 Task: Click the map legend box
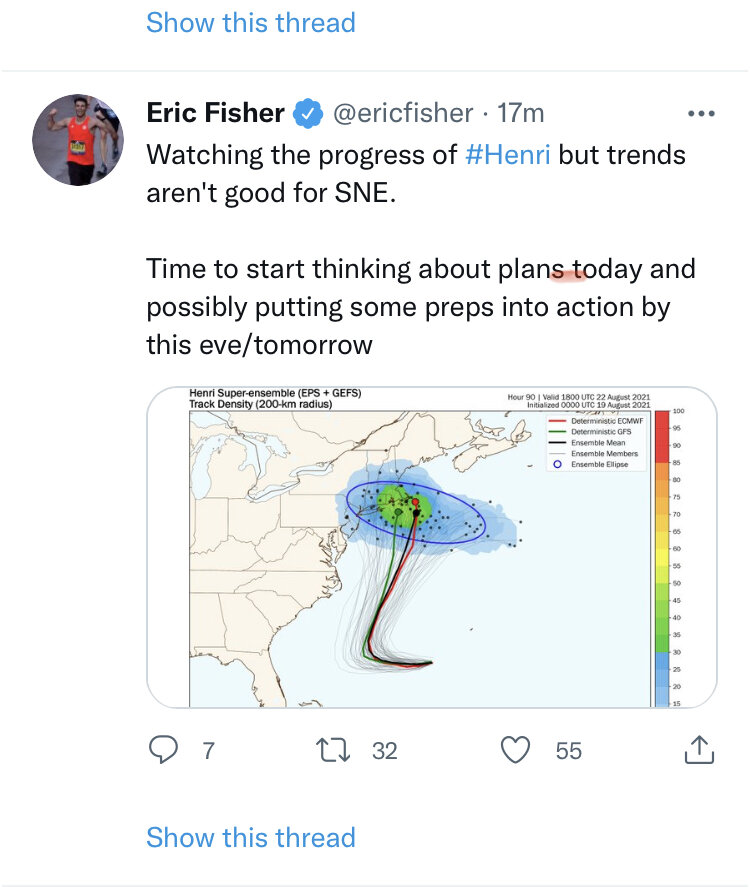click(596, 442)
